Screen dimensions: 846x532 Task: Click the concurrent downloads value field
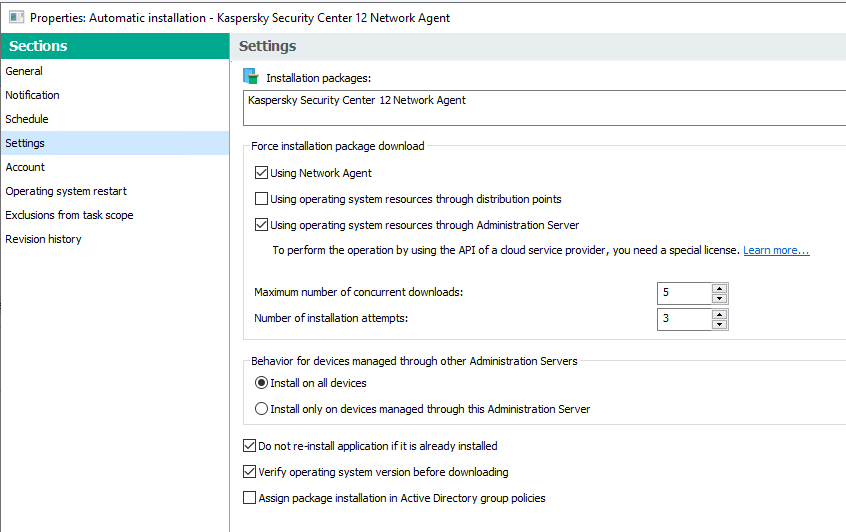(683, 293)
